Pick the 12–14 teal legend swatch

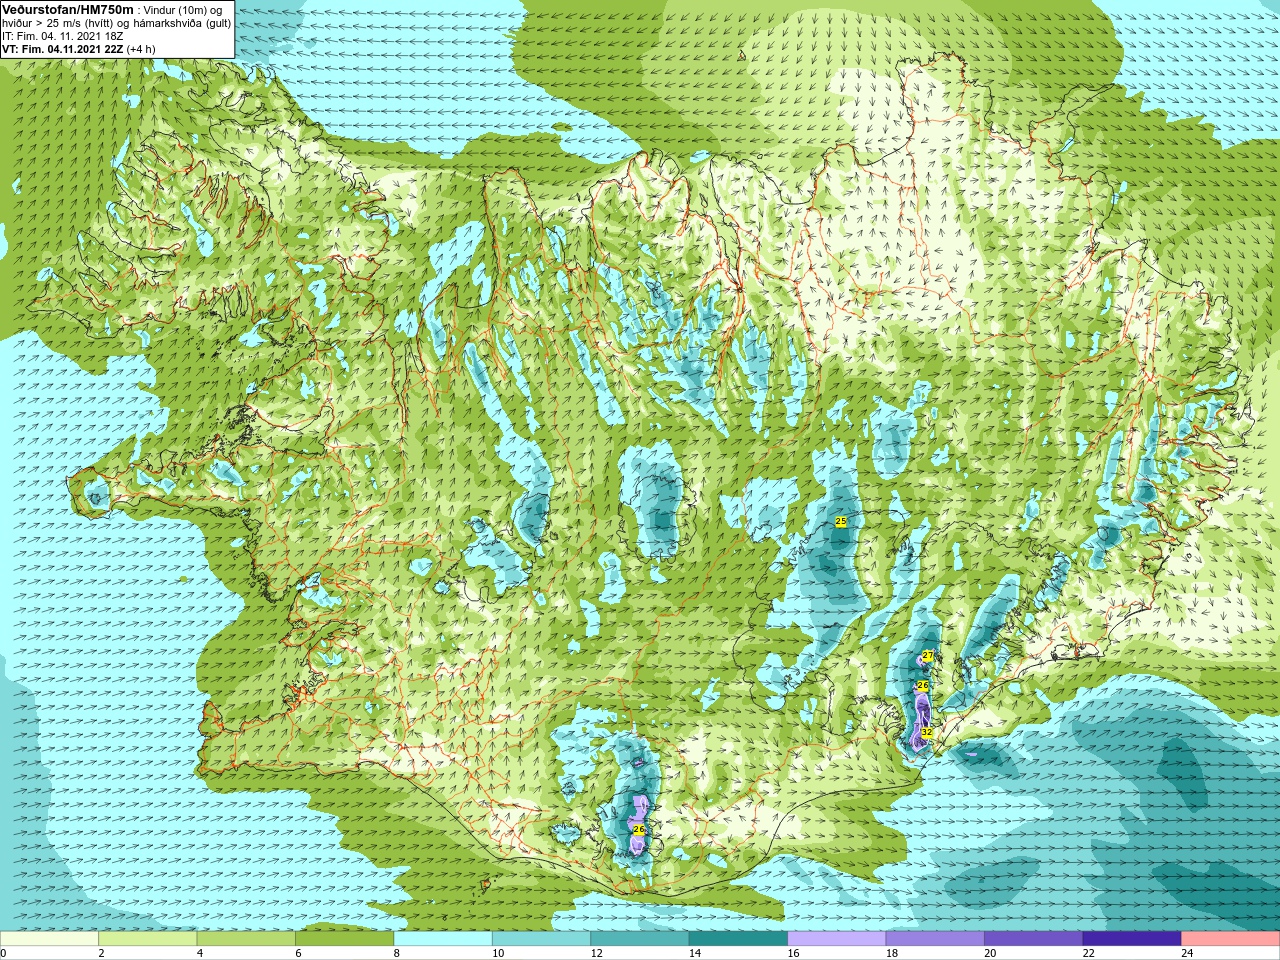pos(640,939)
